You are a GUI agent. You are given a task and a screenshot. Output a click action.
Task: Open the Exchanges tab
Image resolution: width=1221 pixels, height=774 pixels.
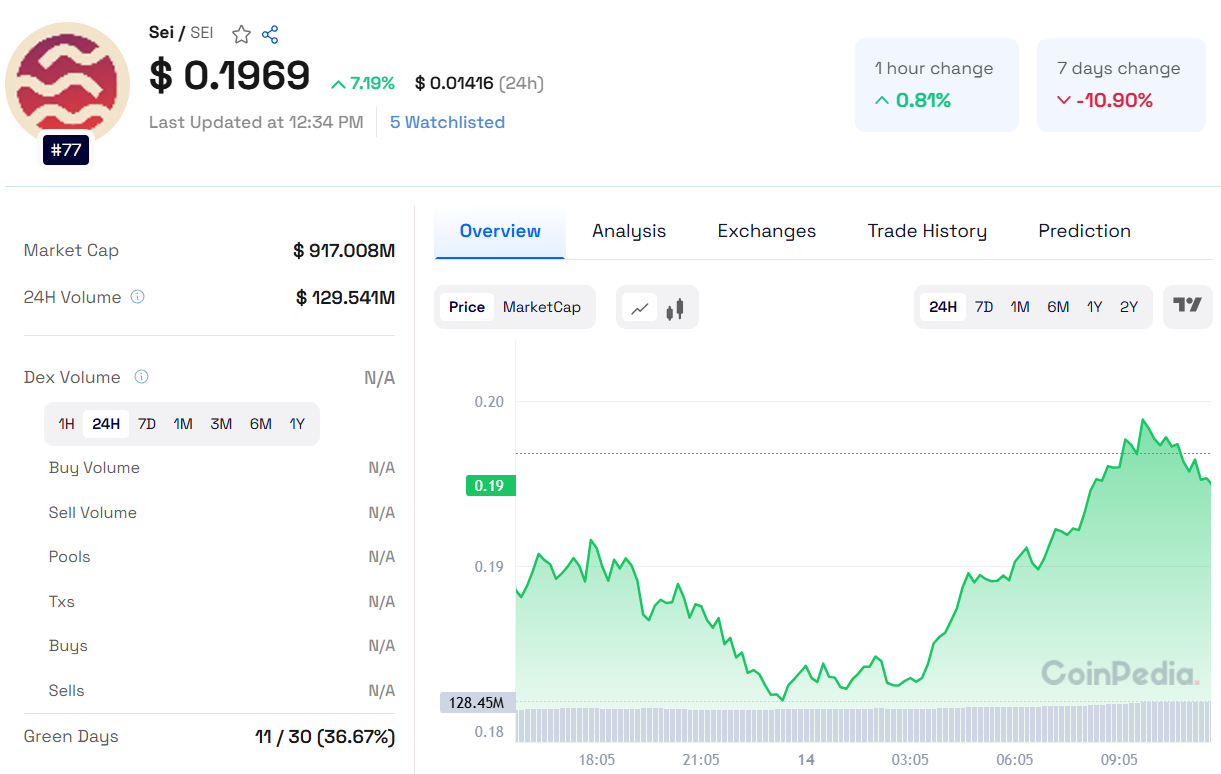767,231
